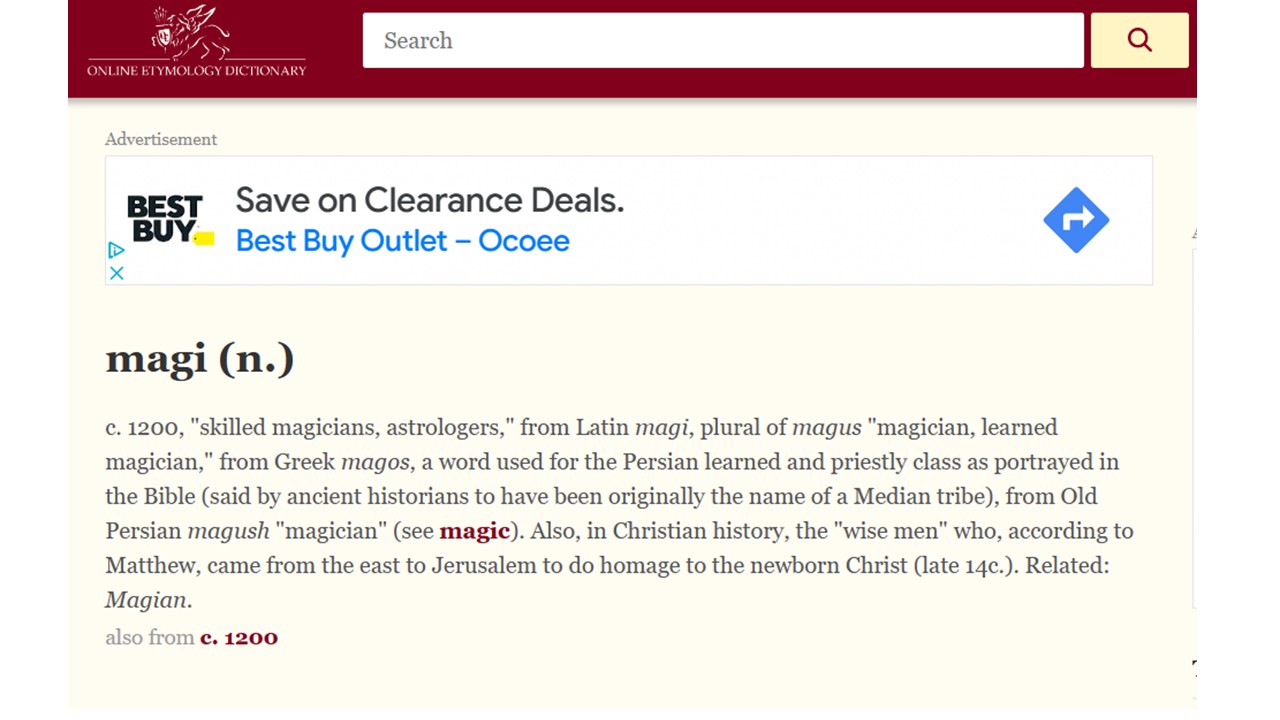Open the AdChoices triangle icon
The image size is (1280, 720).
tap(116, 250)
